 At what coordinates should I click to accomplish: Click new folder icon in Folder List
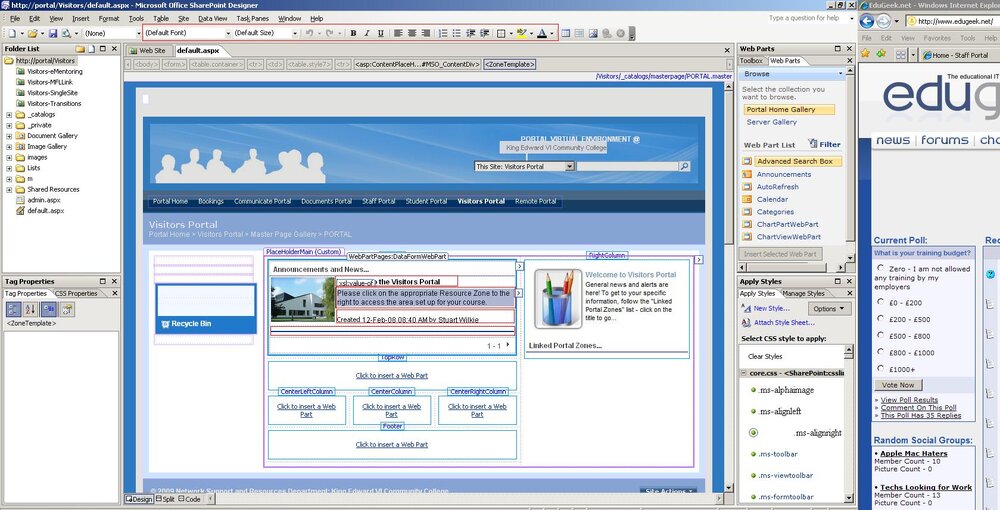pyautogui.click(x=80, y=48)
